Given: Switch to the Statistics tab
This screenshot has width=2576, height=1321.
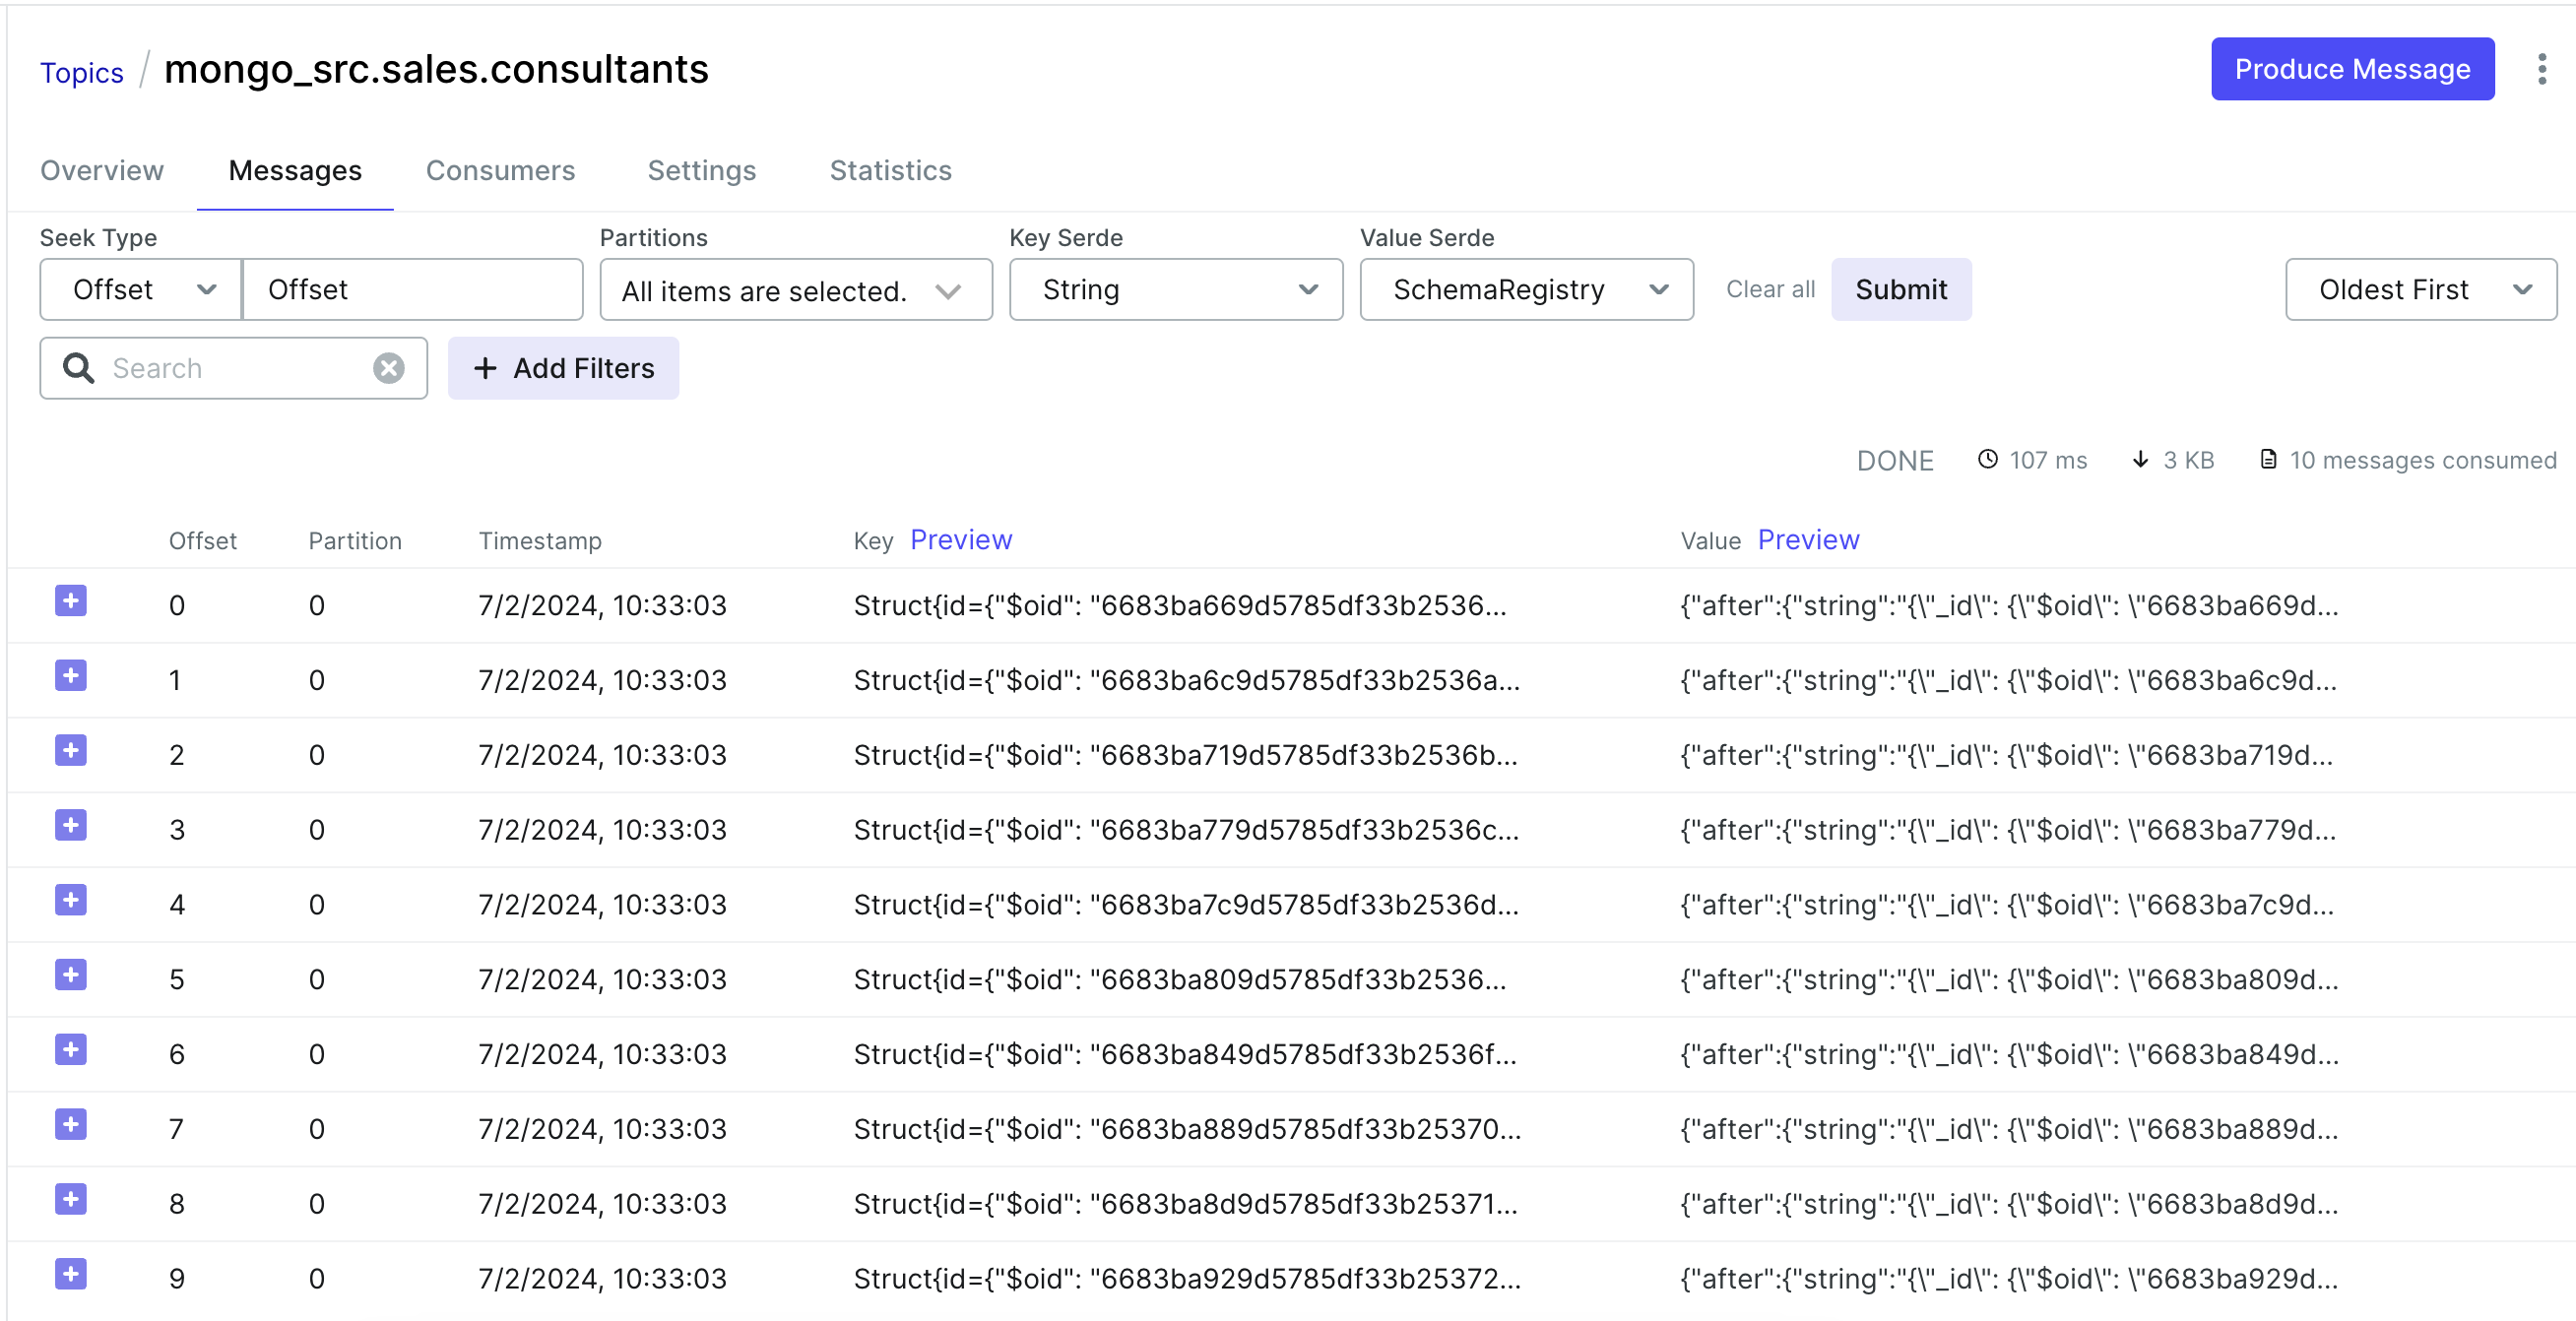Looking at the screenshot, I should 890,171.
